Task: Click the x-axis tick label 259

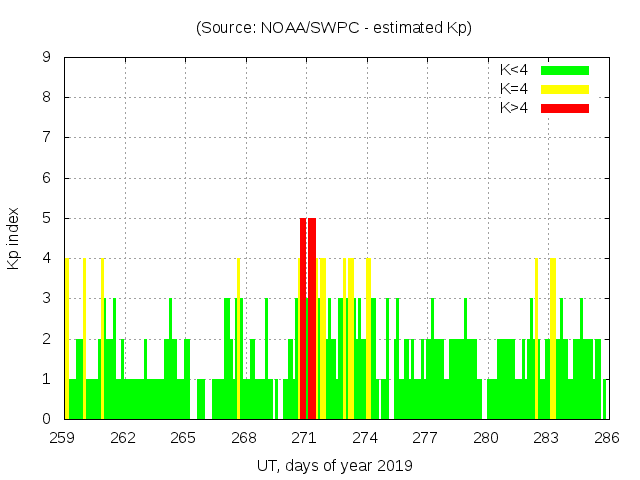Action: pyautogui.click(x=62, y=438)
